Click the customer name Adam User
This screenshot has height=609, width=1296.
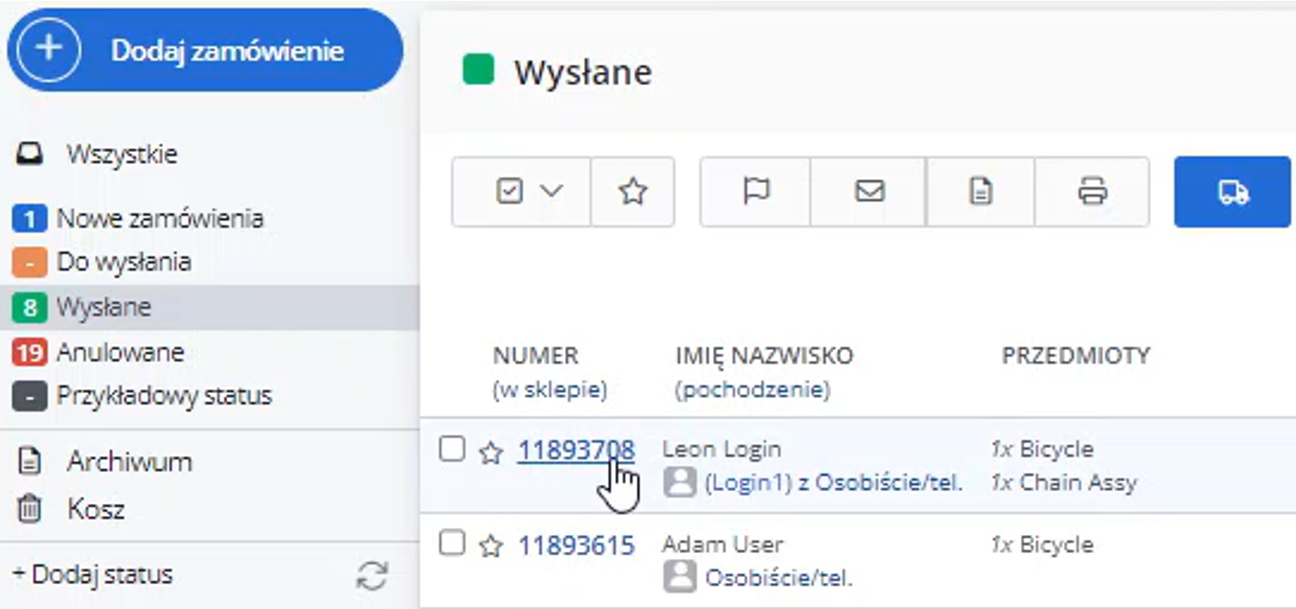pyautogui.click(x=723, y=544)
